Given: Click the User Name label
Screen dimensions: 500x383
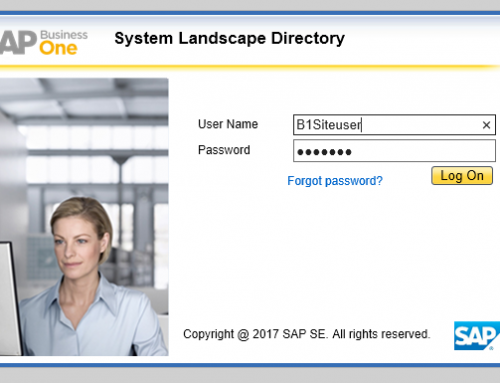Looking at the screenshot, I should coord(228,124).
